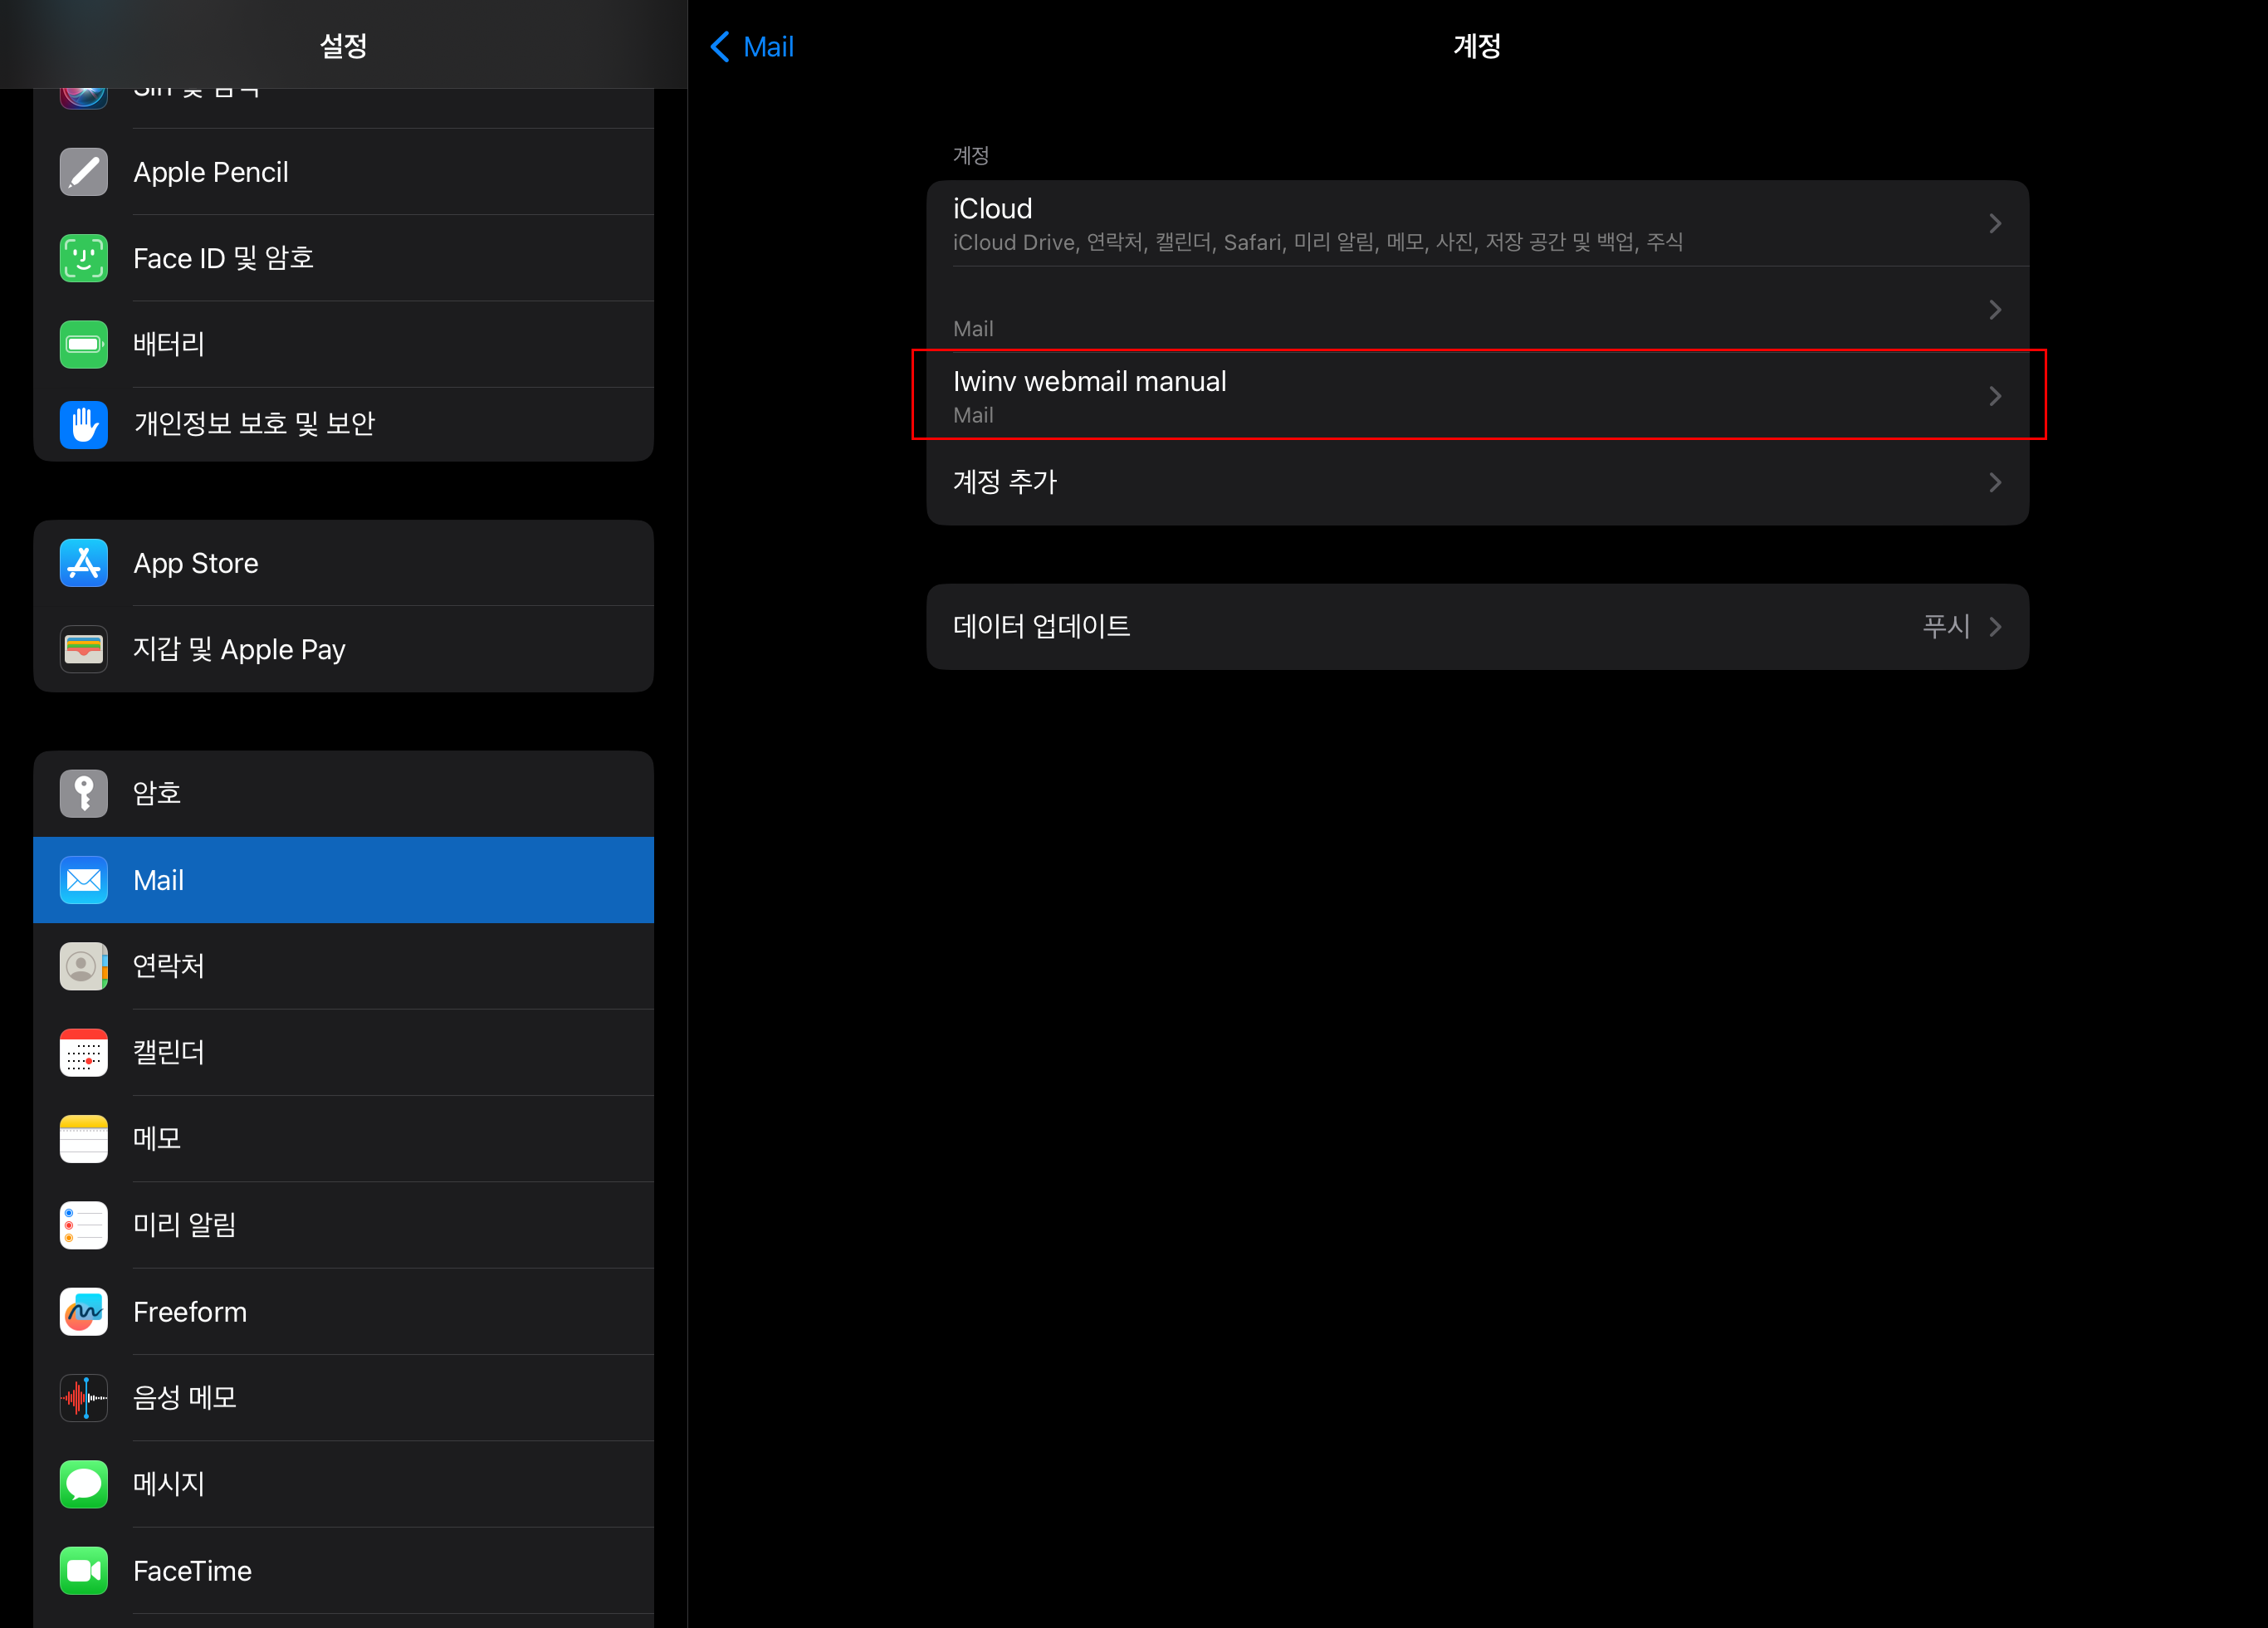Select 개인정보 보호 및 보안 in sidebar
2268x1628 pixels.
coord(343,424)
